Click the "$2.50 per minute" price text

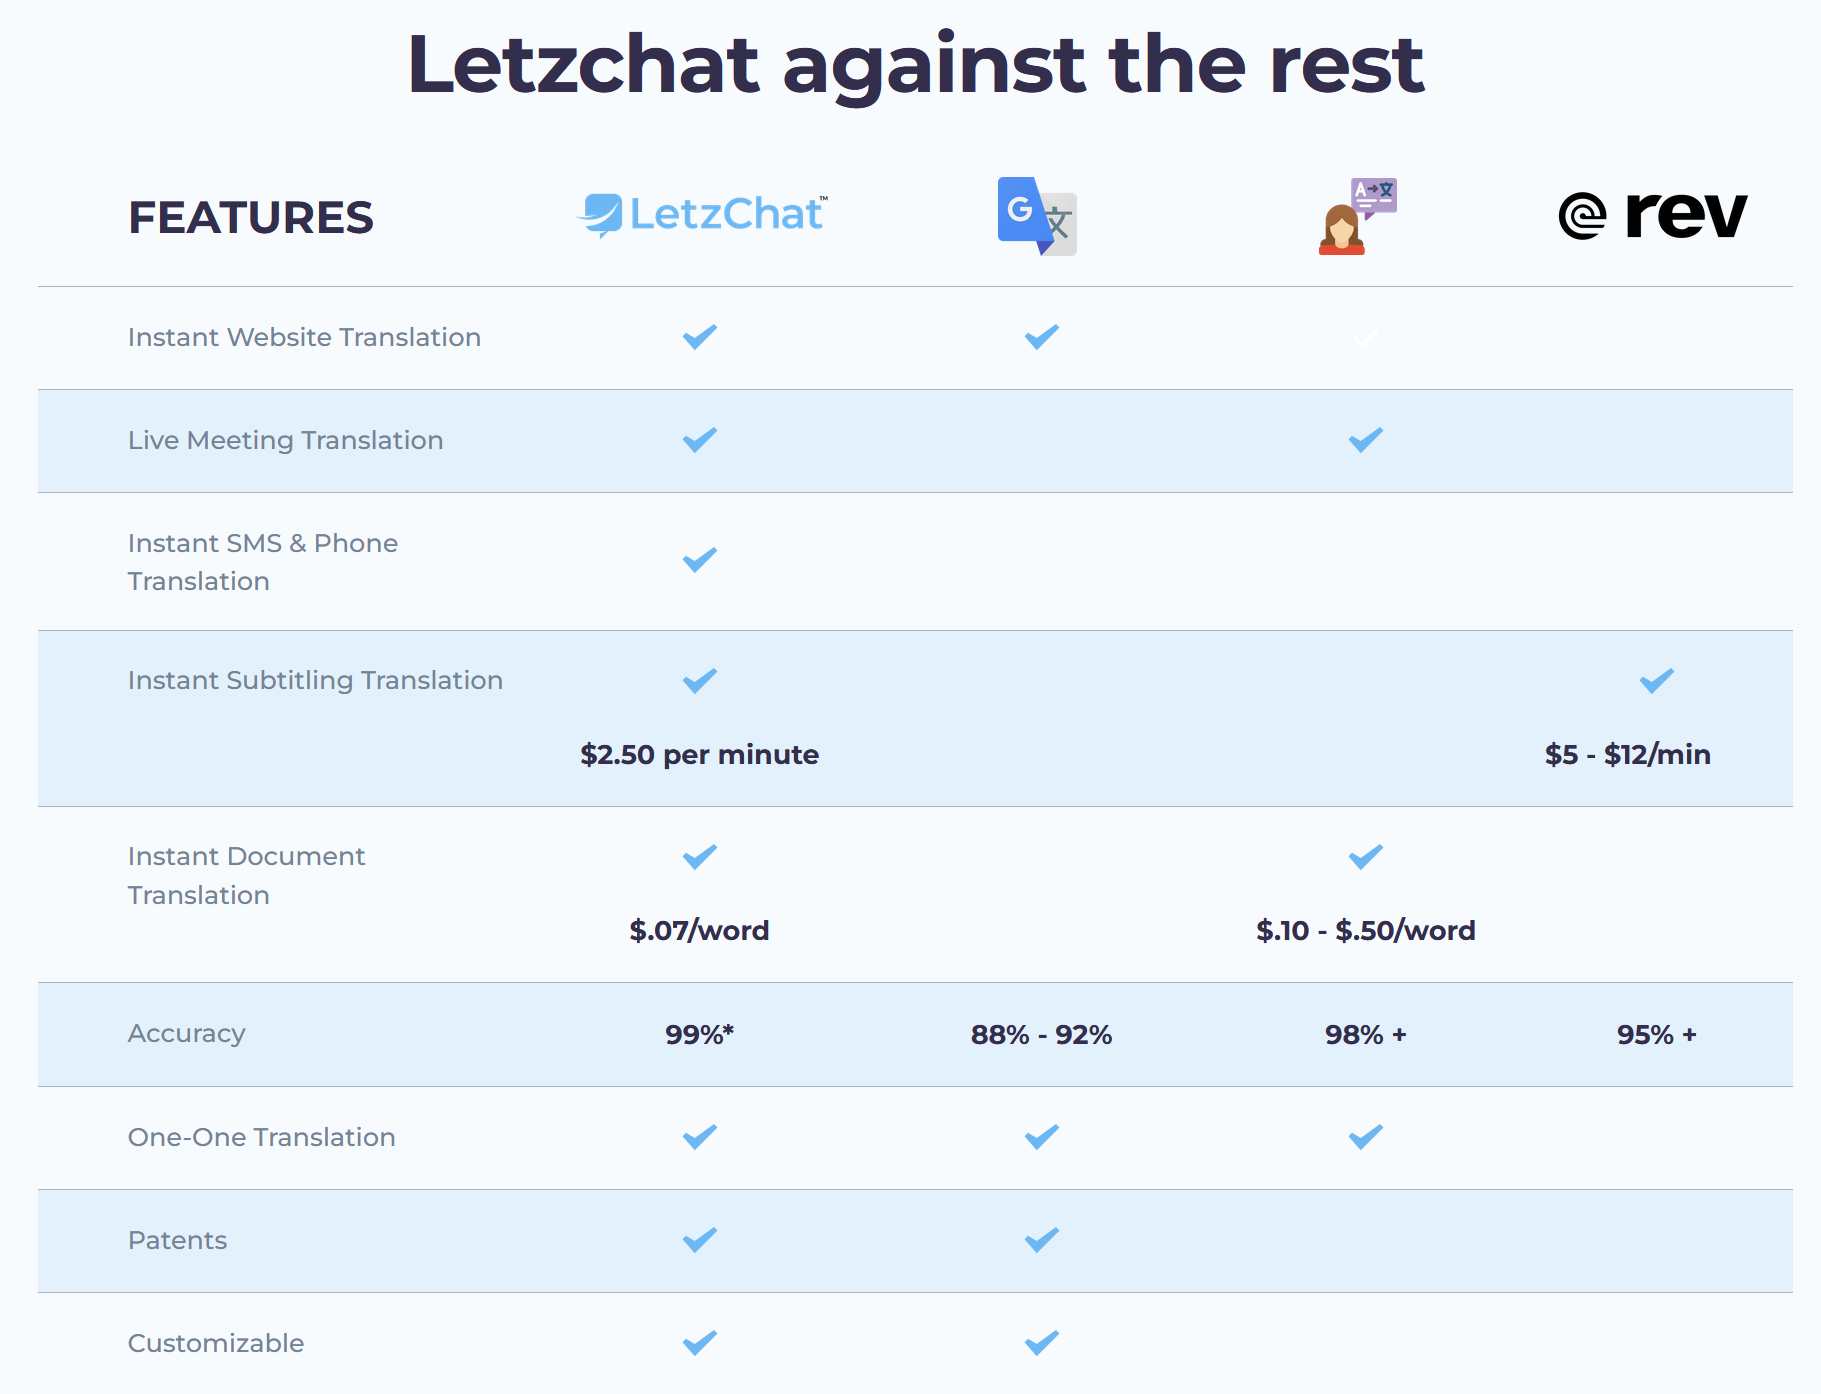(x=699, y=755)
